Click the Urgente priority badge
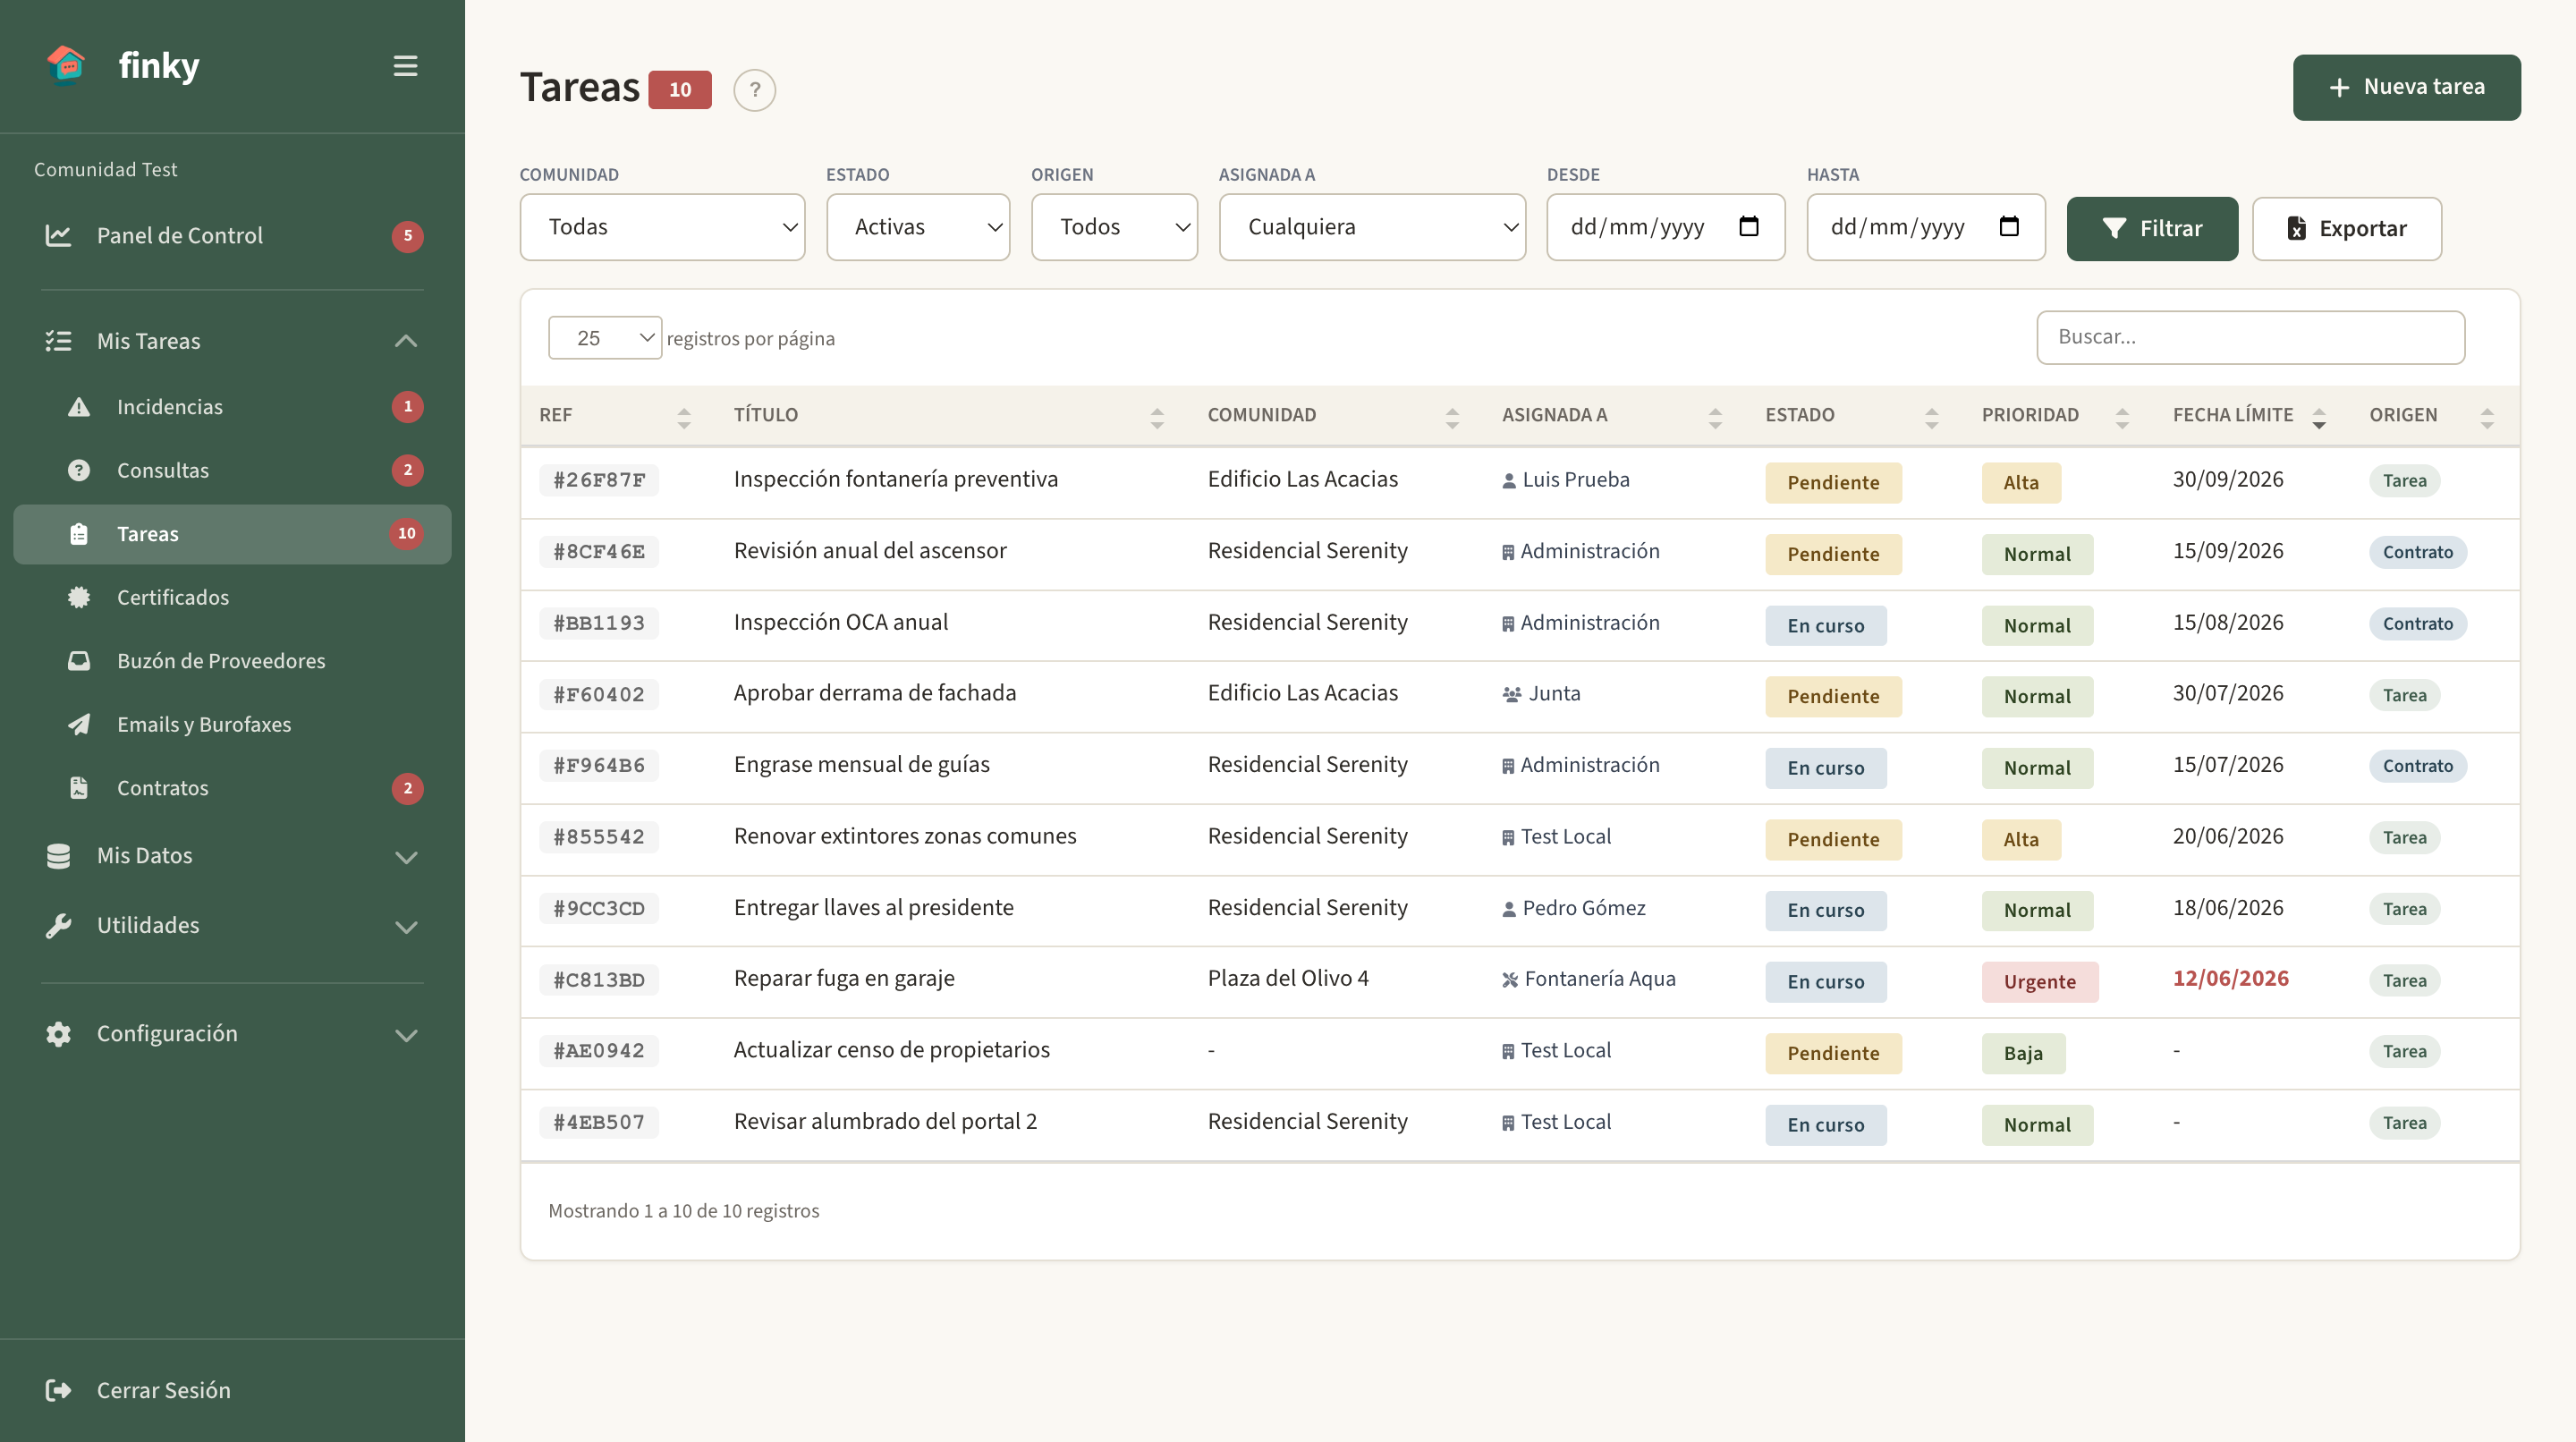The image size is (2576, 1442). [2039, 982]
